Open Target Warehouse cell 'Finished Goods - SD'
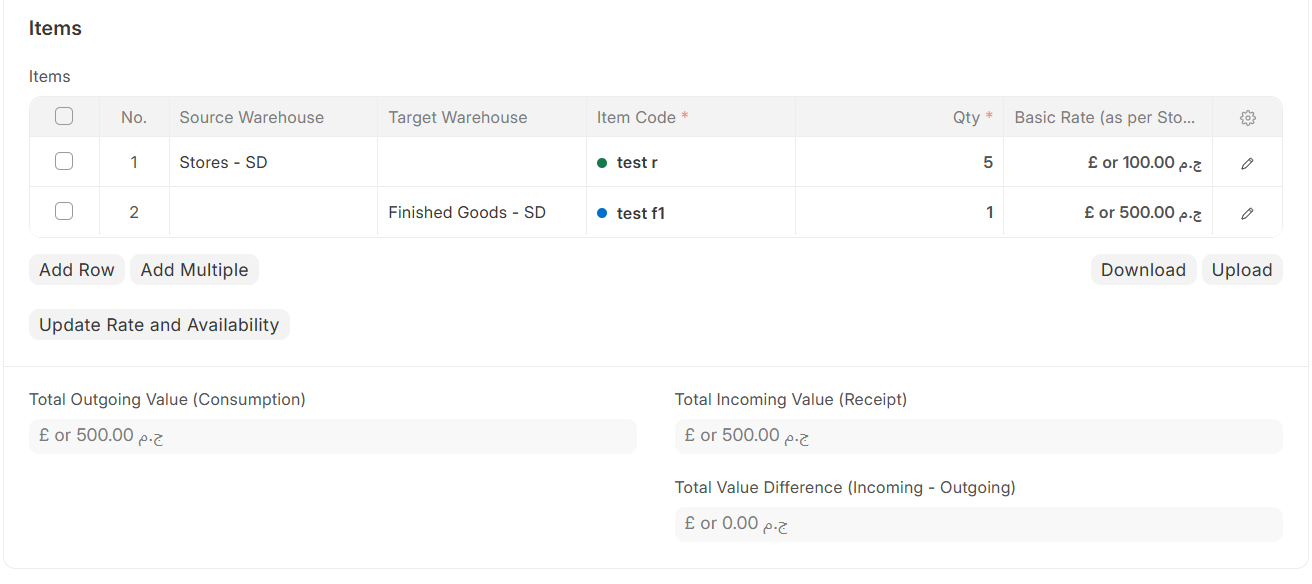 coord(467,212)
